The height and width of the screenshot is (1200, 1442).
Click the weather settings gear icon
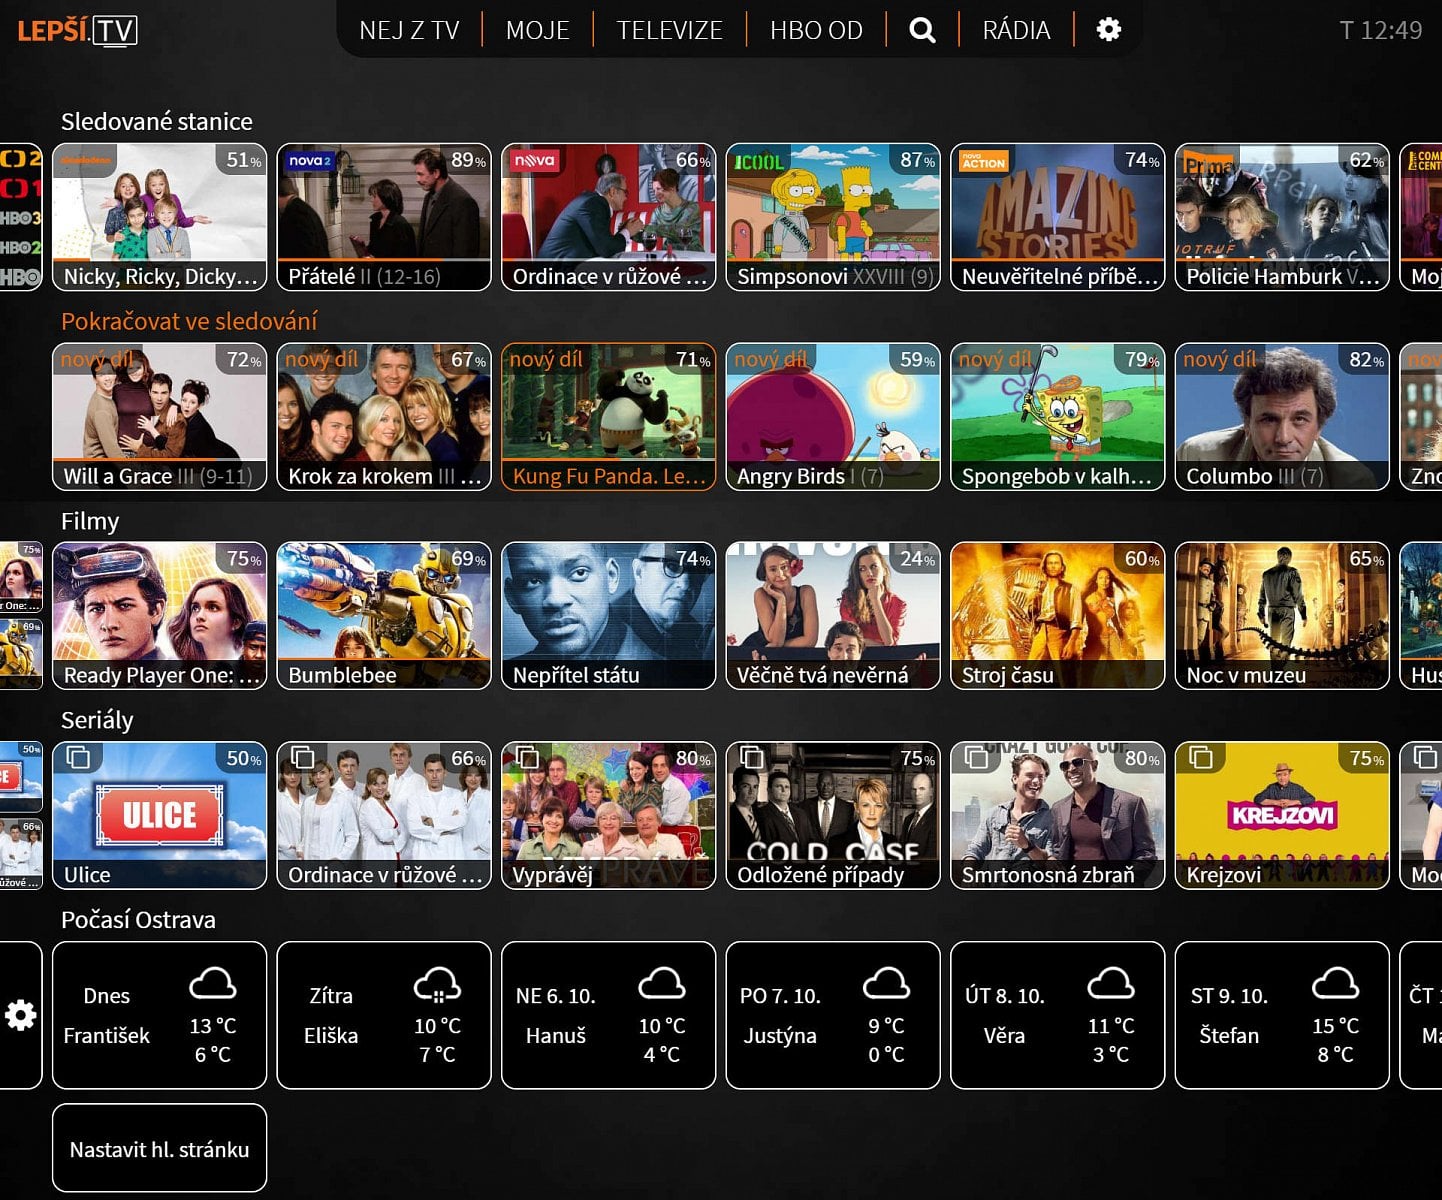coord(21,1016)
